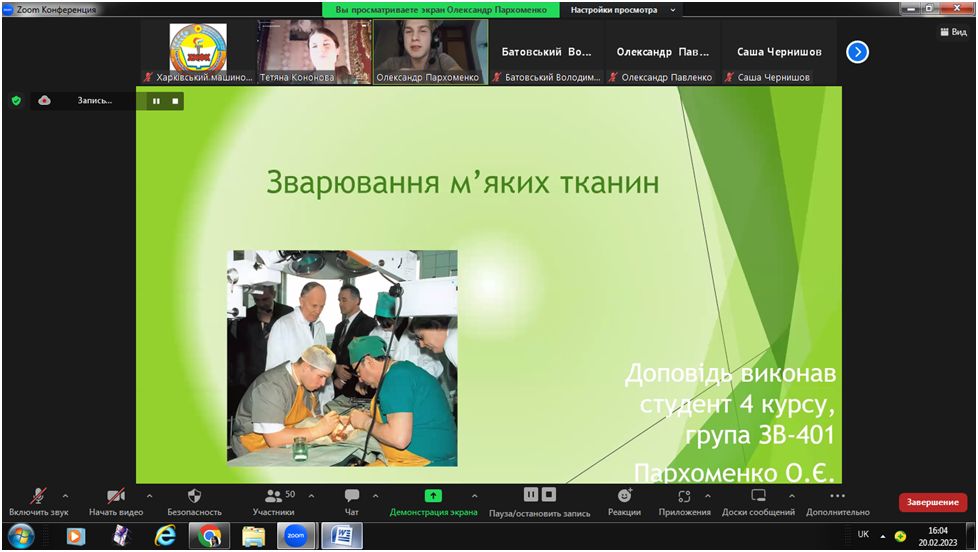Click green encryption shield icon

pyautogui.click(x=17, y=100)
